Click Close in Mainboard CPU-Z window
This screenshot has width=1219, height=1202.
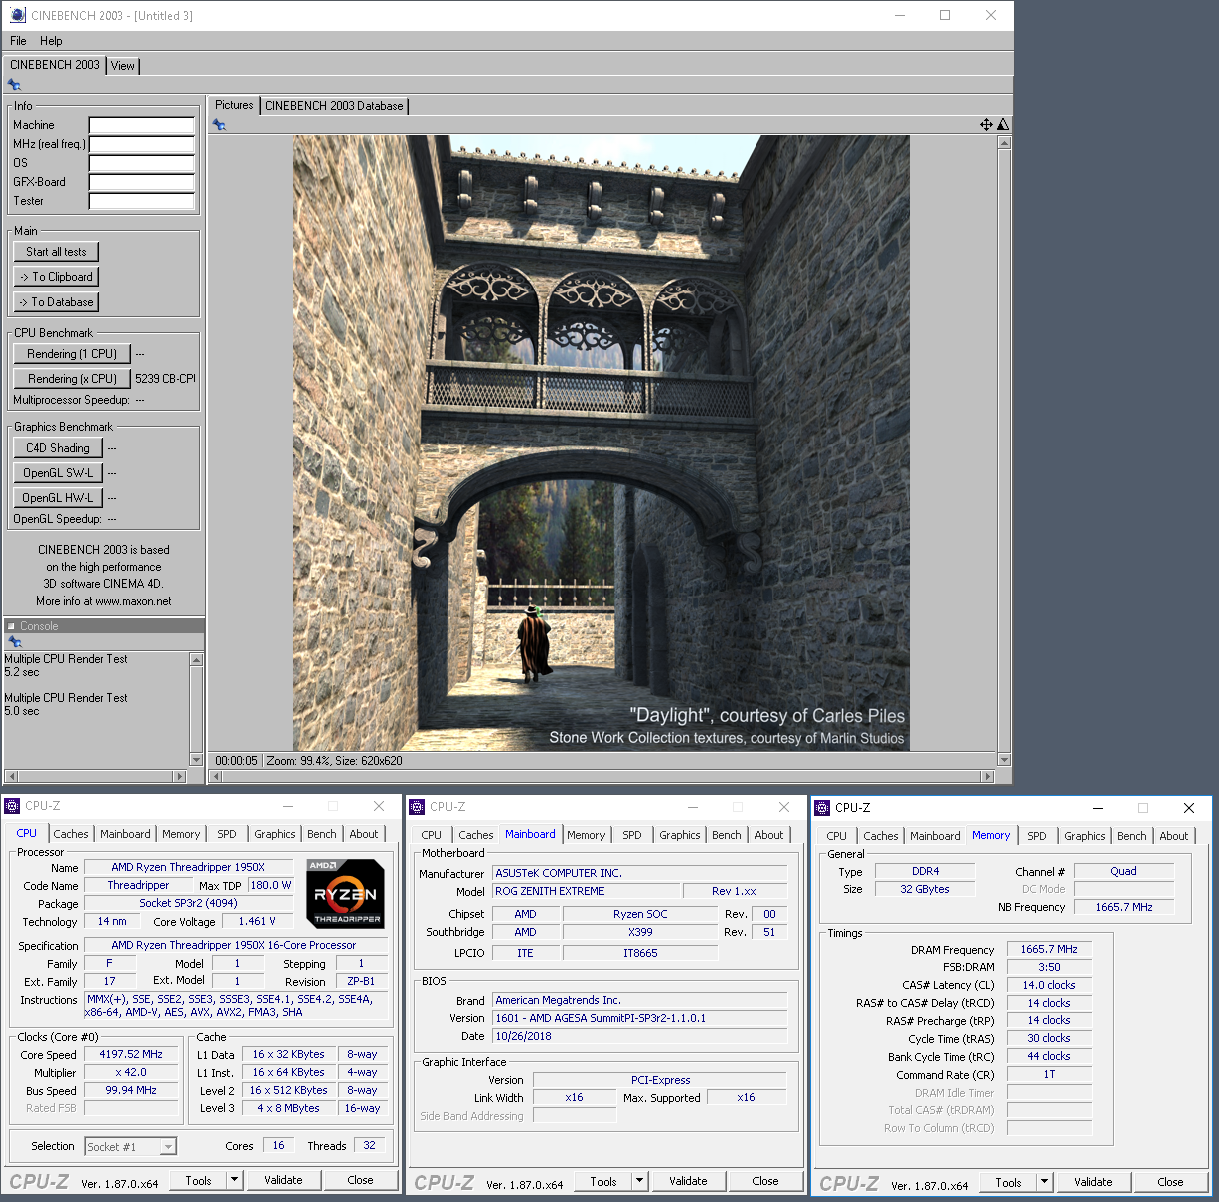click(x=765, y=1181)
